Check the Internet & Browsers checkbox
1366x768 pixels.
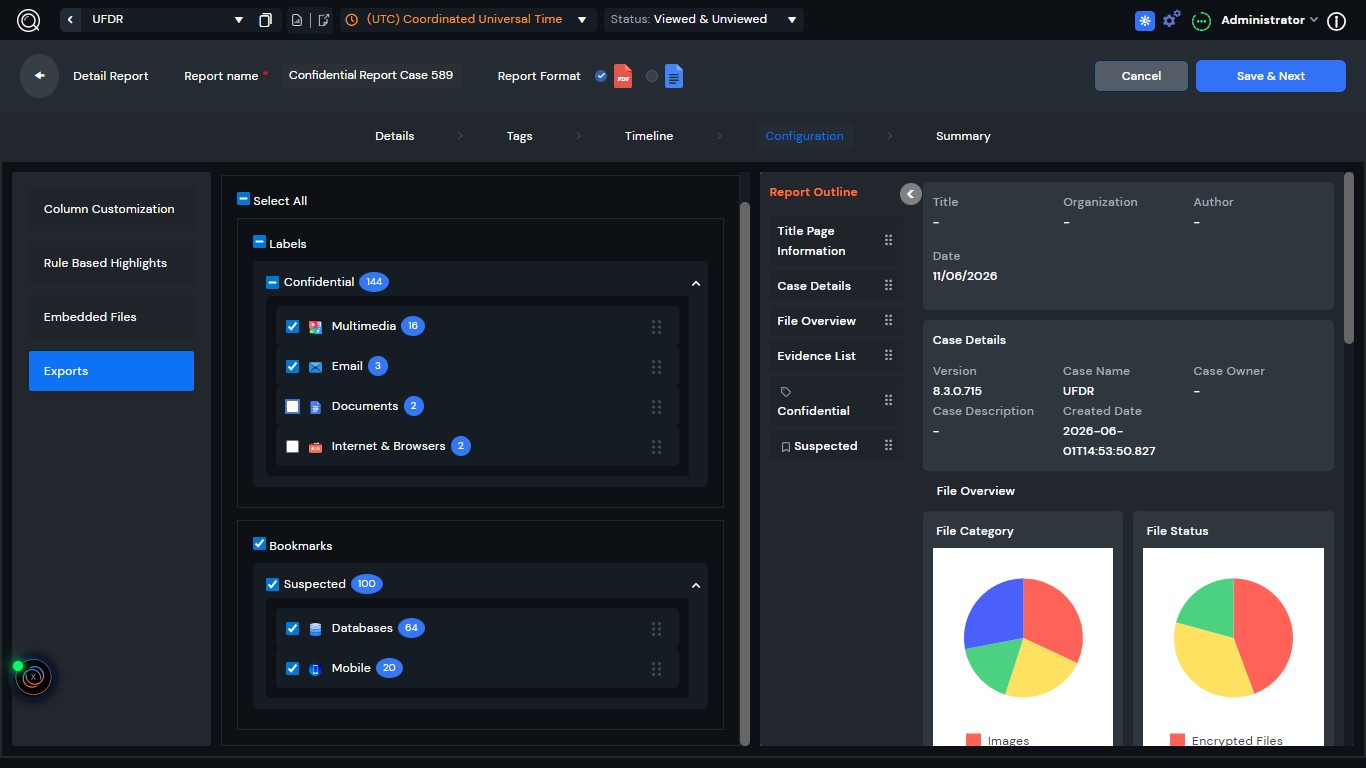[x=292, y=447]
